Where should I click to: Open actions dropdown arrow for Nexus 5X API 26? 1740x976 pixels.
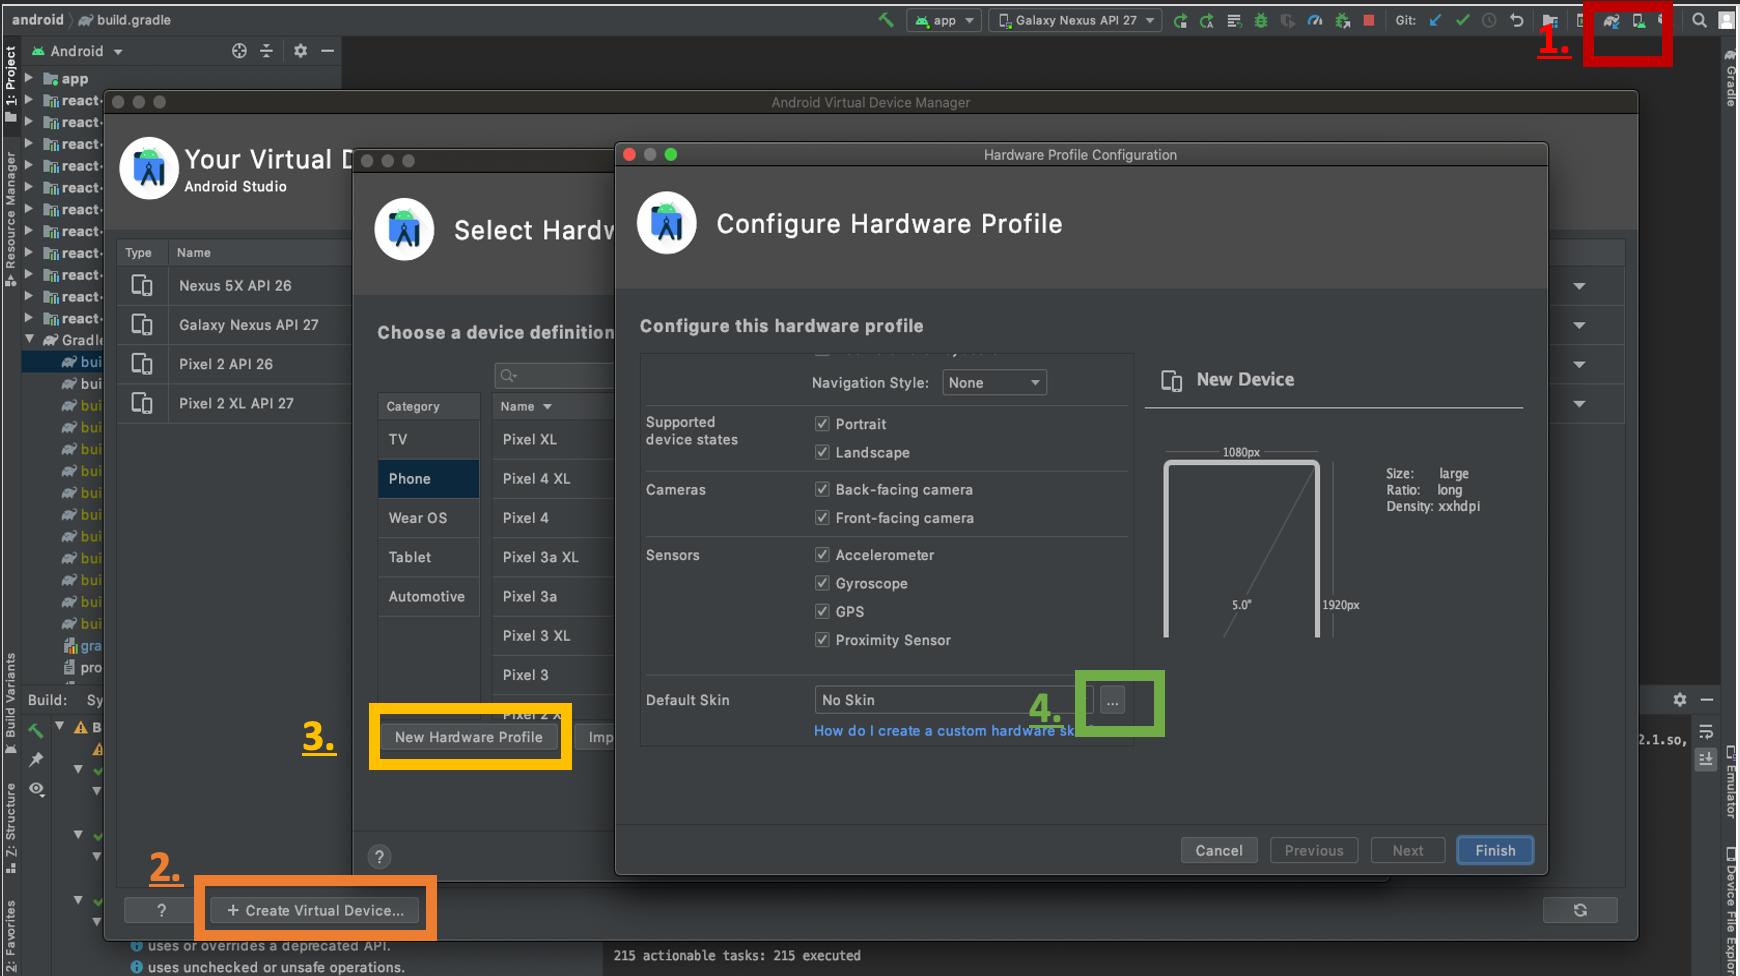pyautogui.click(x=1579, y=286)
